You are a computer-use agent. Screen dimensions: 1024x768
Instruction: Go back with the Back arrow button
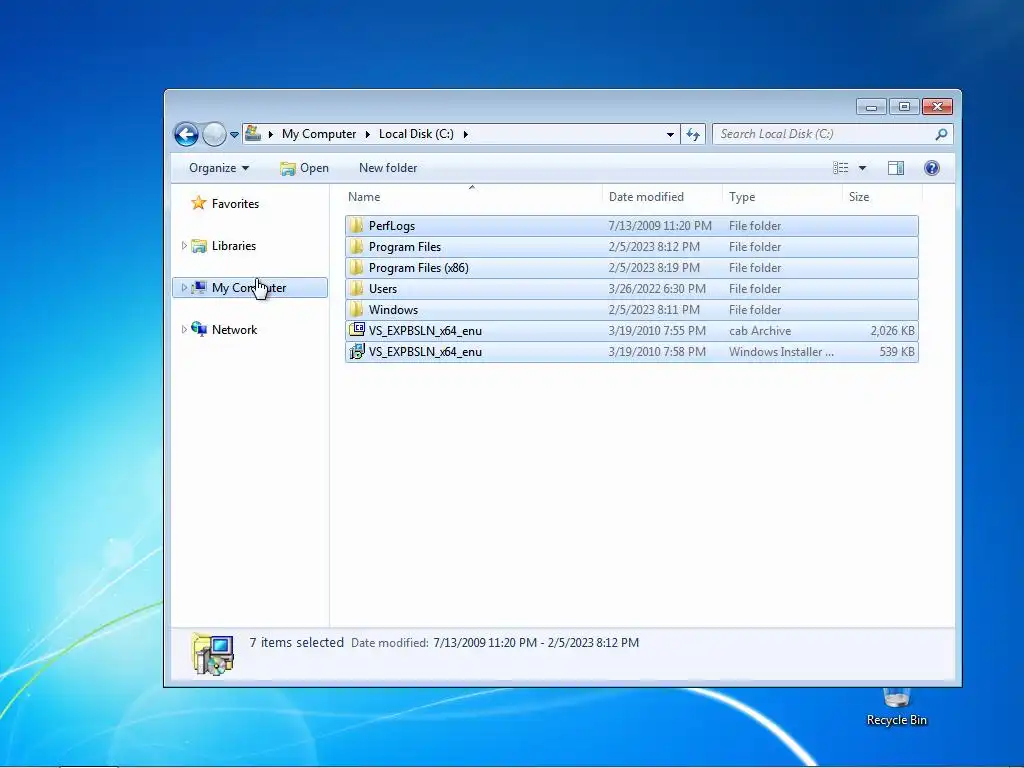[186, 135]
